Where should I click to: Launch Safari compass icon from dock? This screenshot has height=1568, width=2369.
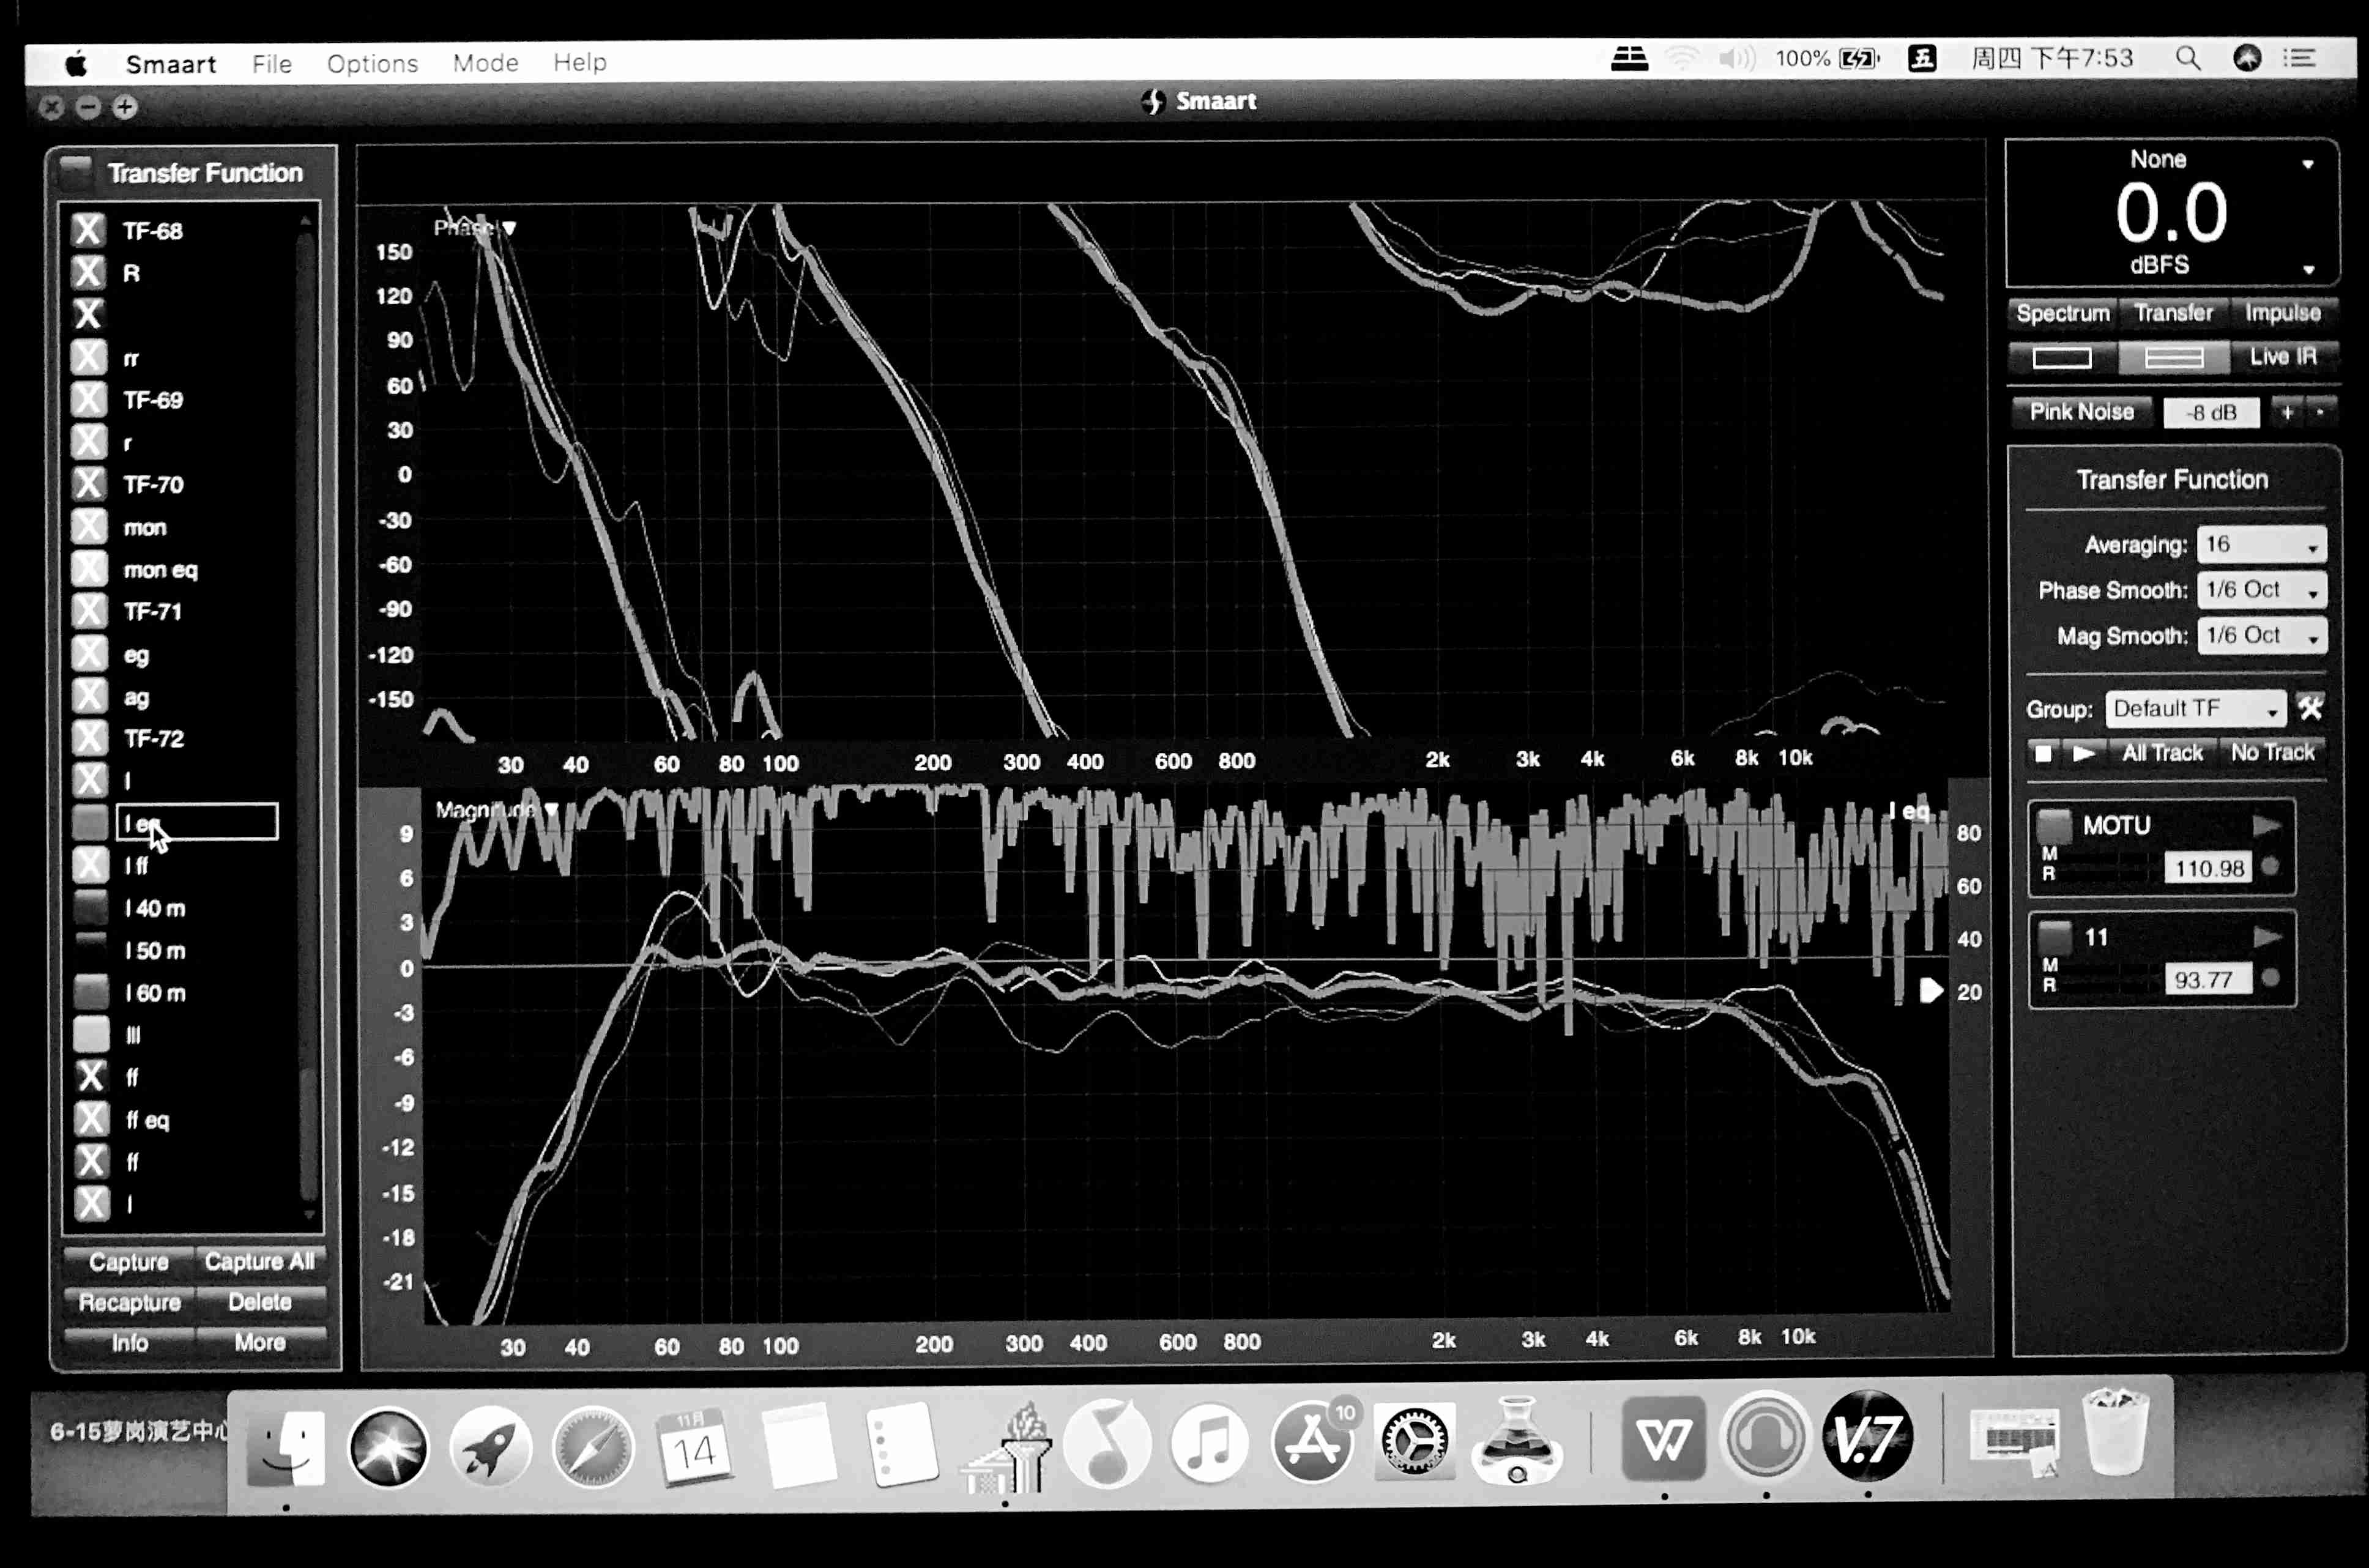[x=592, y=1446]
